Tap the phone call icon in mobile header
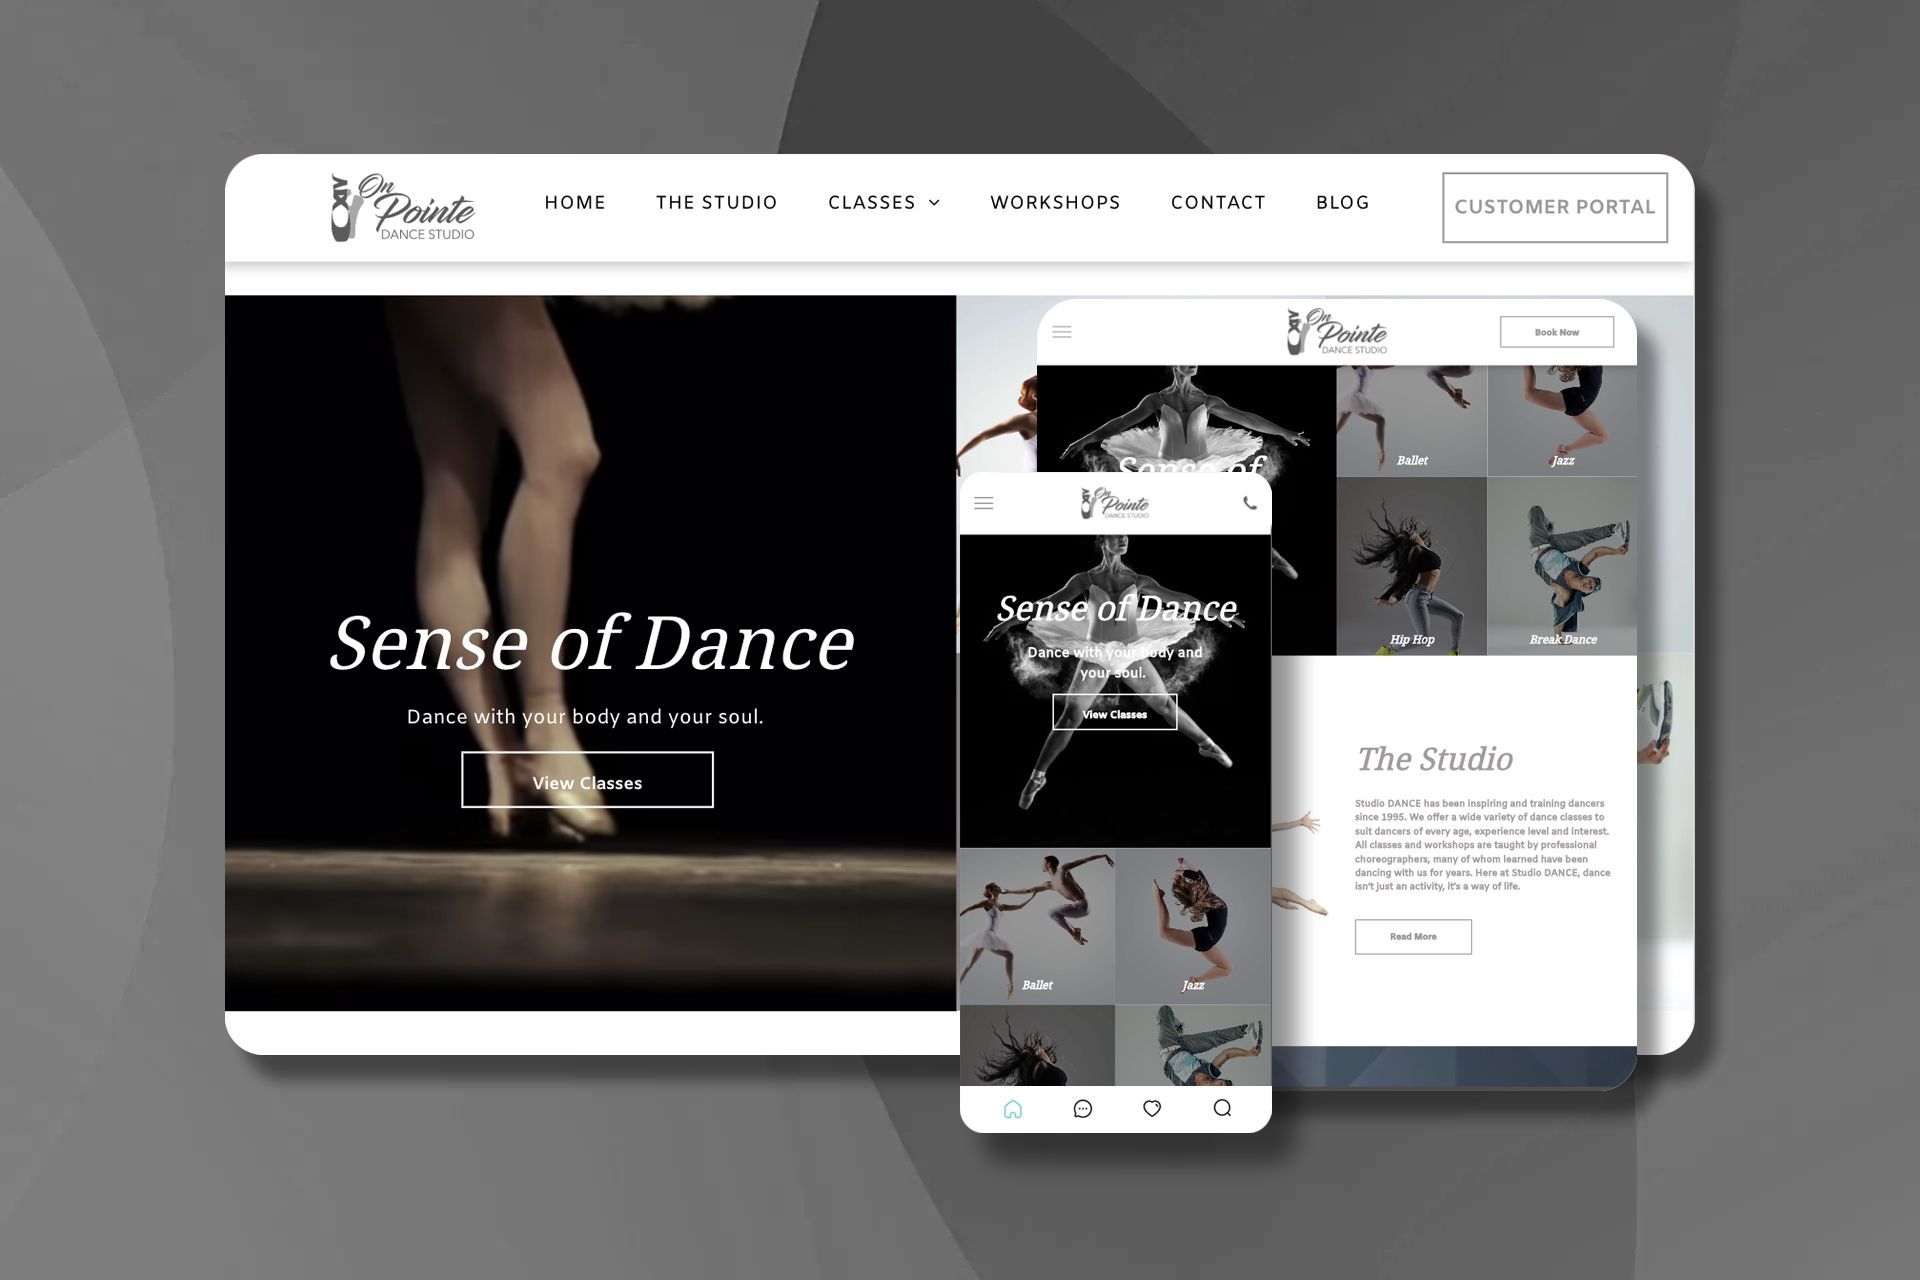The image size is (1920, 1280). coord(1249,503)
